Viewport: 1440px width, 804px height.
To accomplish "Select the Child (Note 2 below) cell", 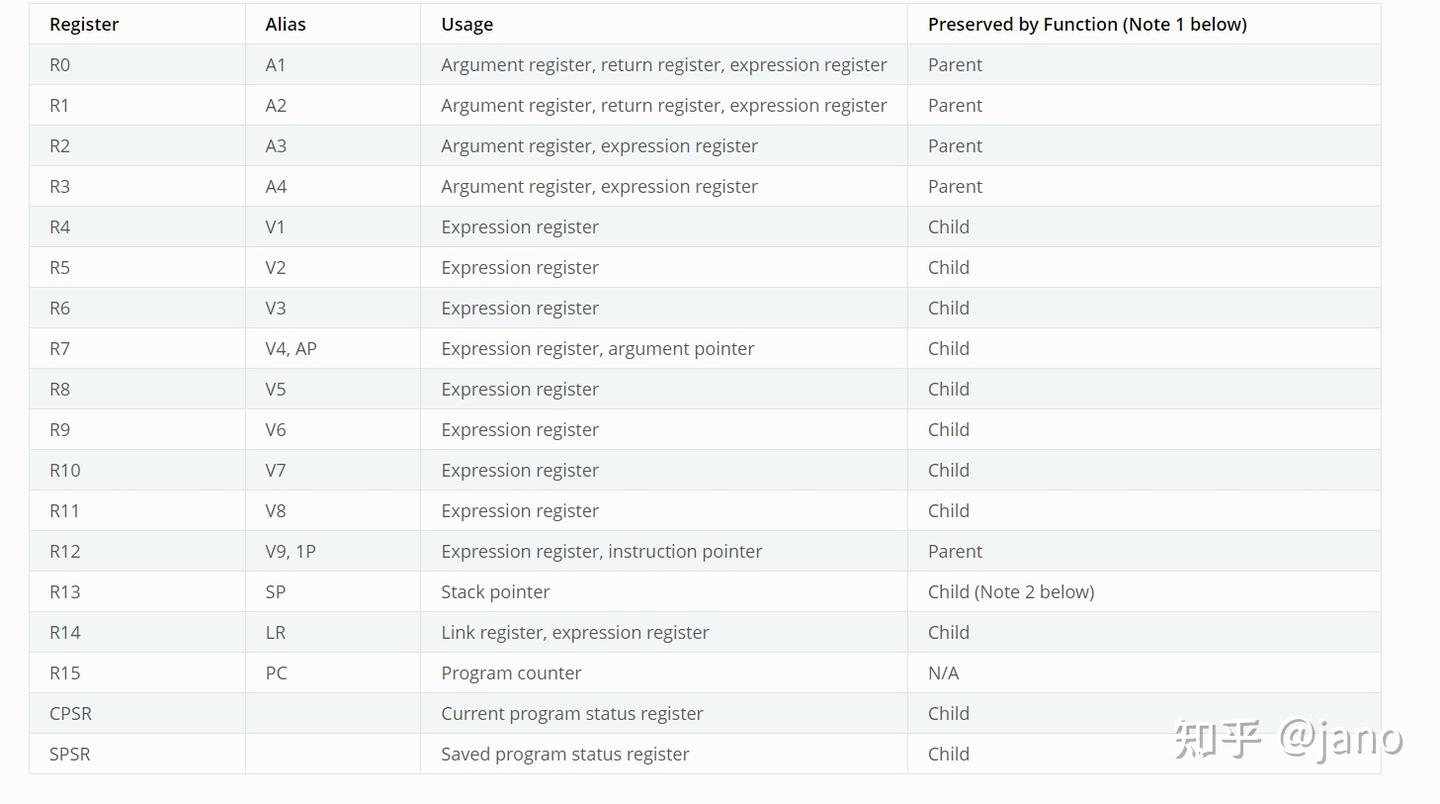I will click(x=1011, y=592).
